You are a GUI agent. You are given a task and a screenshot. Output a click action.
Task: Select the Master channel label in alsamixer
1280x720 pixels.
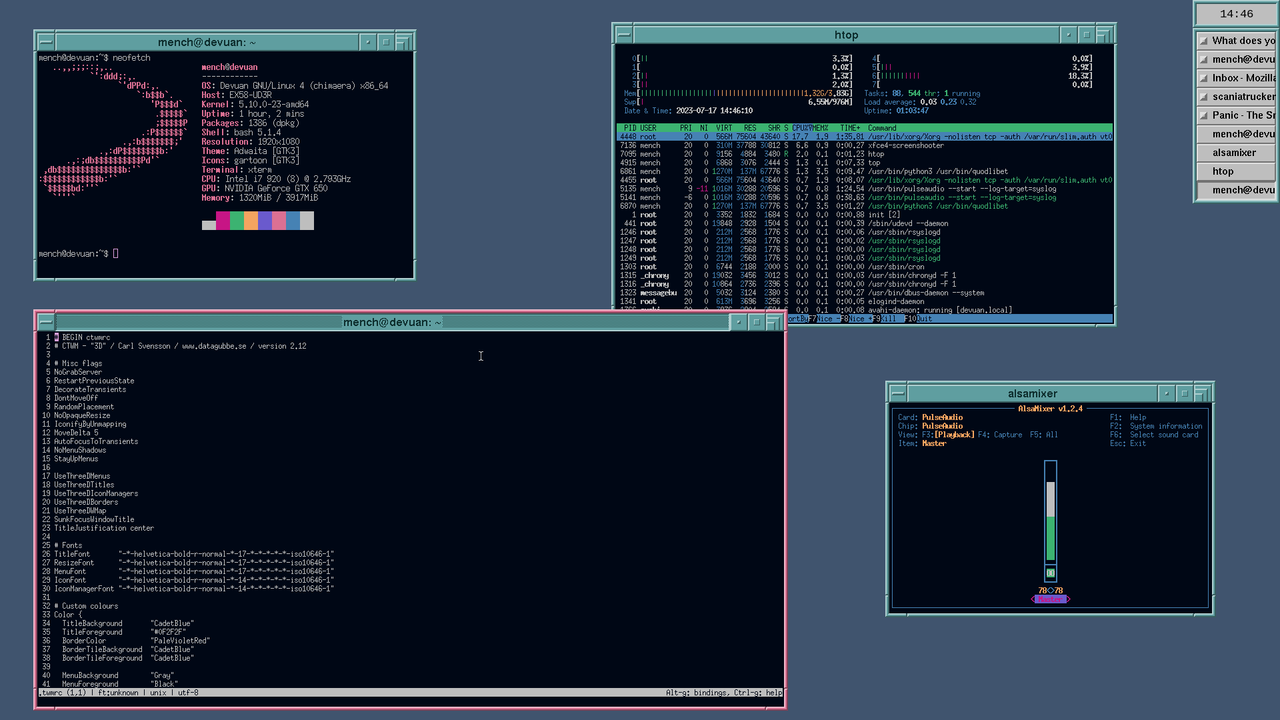[x=1050, y=600]
